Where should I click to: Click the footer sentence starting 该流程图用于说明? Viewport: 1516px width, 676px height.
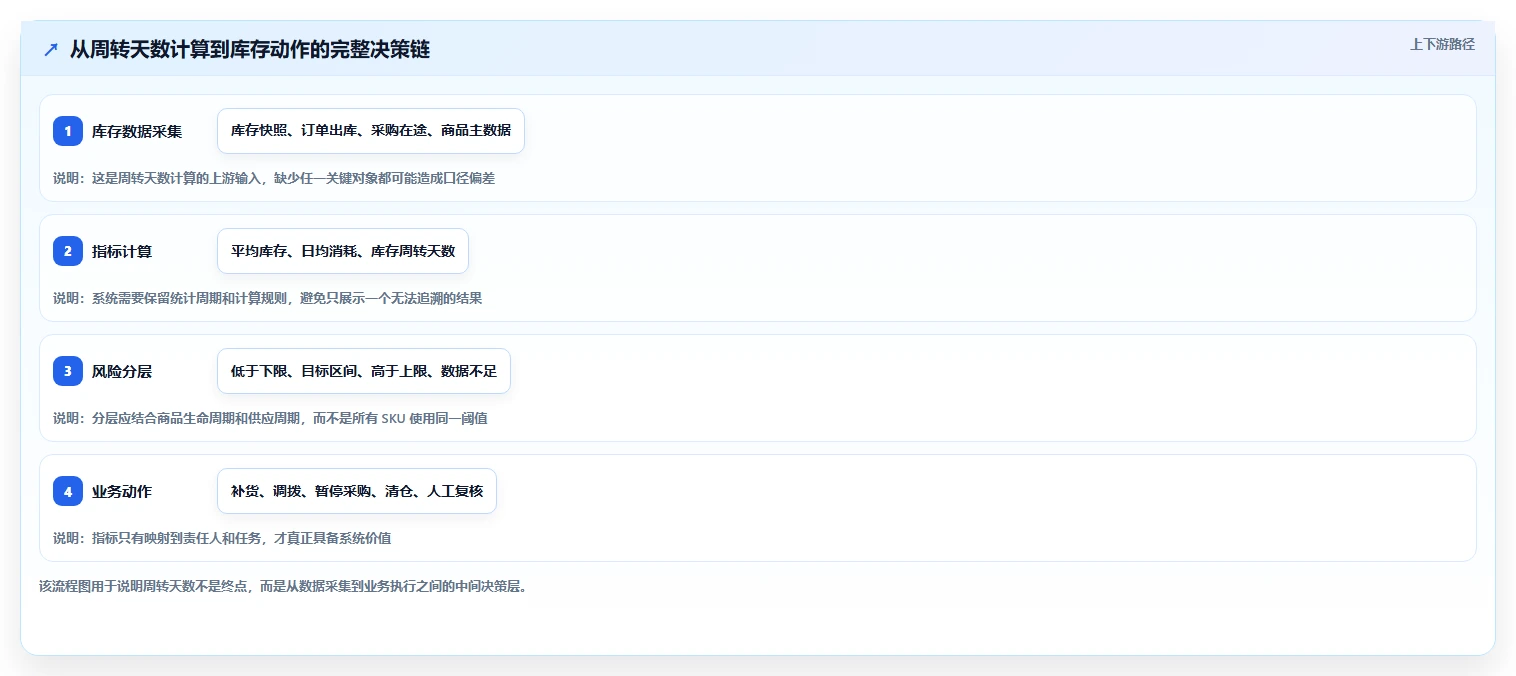(x=283, y=586)
